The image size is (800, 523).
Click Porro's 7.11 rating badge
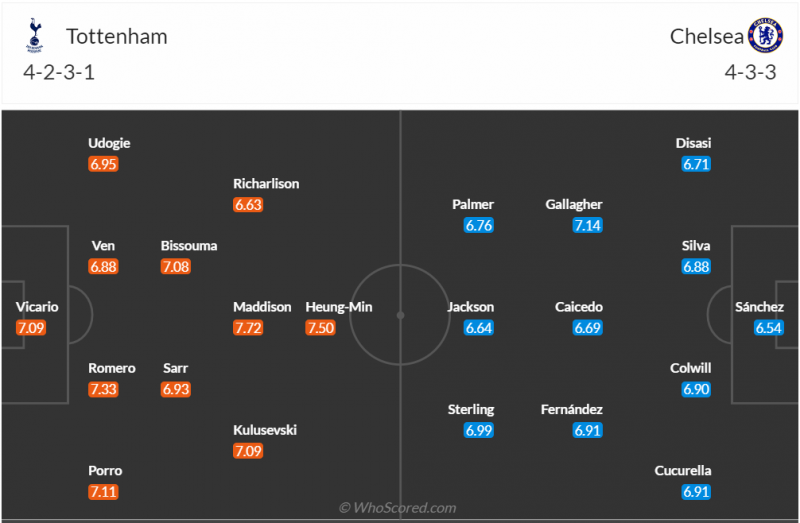(104, 492)
